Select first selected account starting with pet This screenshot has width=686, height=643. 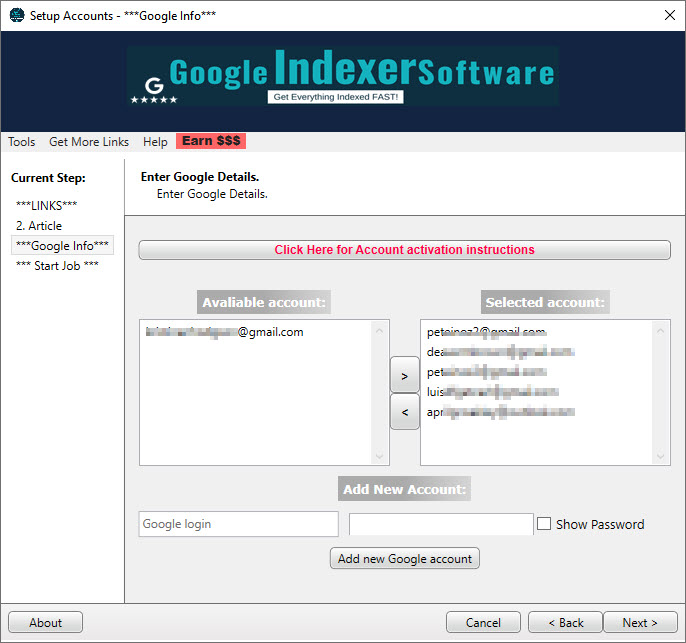point(486,332)
